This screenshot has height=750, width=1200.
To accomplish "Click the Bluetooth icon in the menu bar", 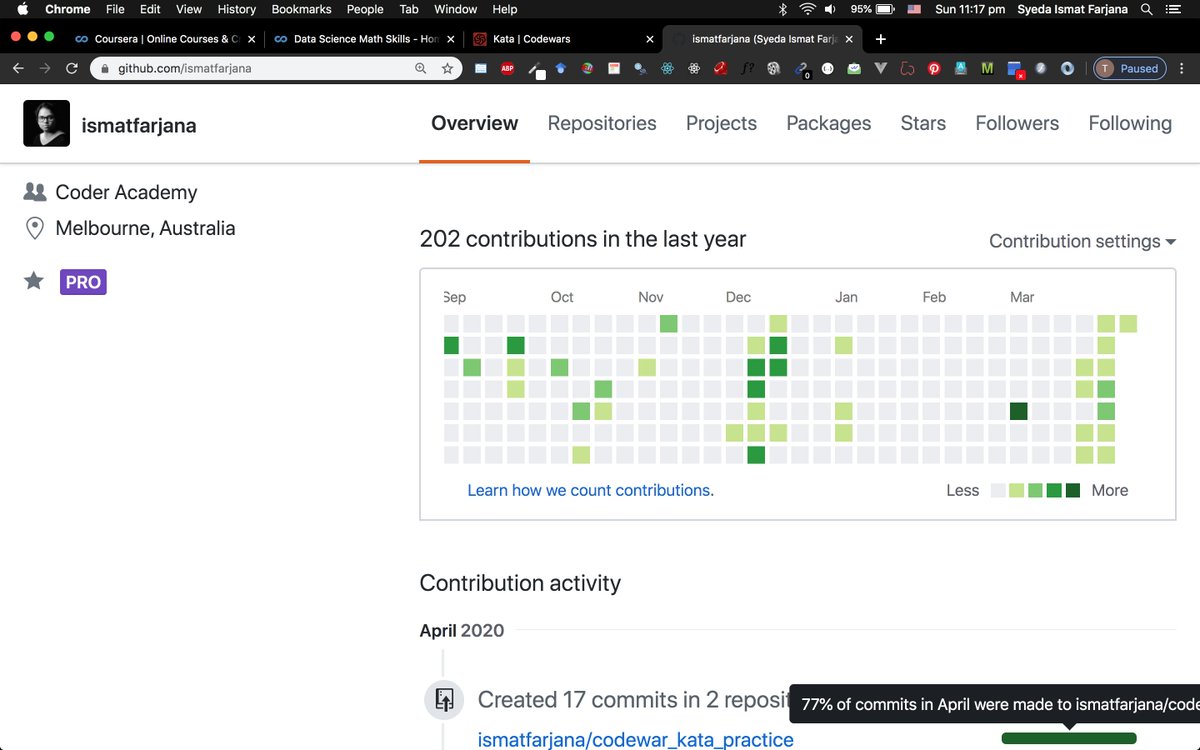I will tap(783, 9).
